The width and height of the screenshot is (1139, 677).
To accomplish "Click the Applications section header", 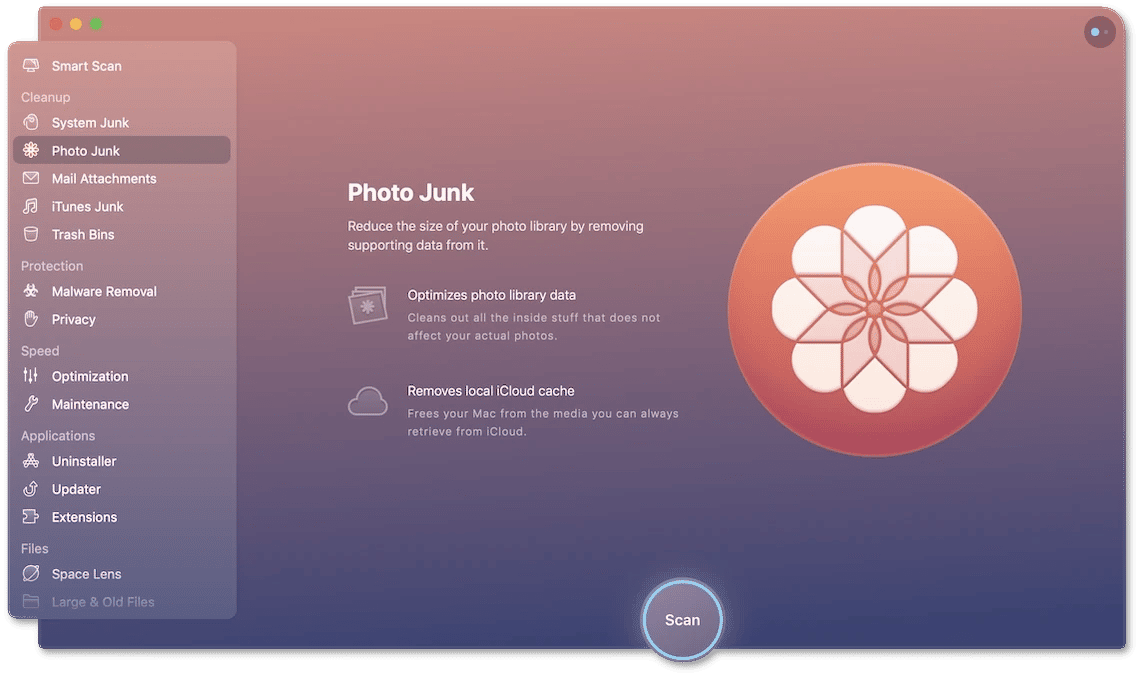I will [58, 436].
